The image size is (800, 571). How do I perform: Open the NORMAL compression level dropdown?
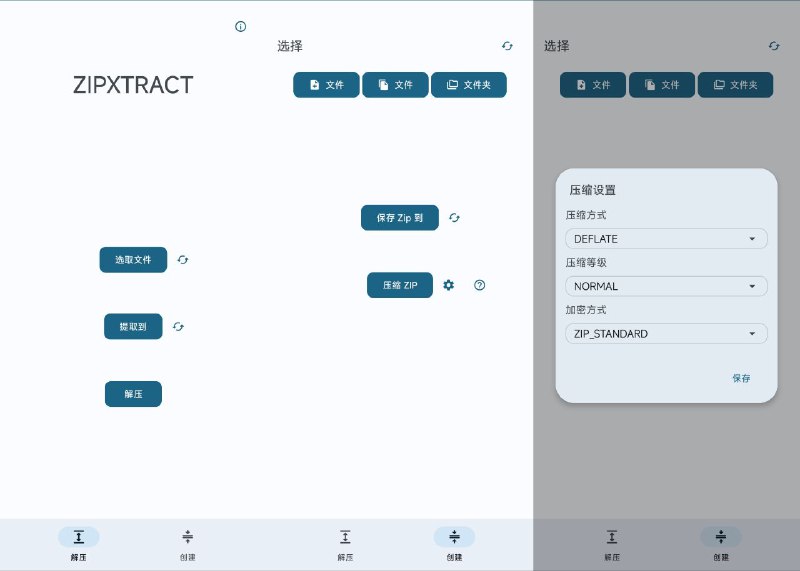666,286
